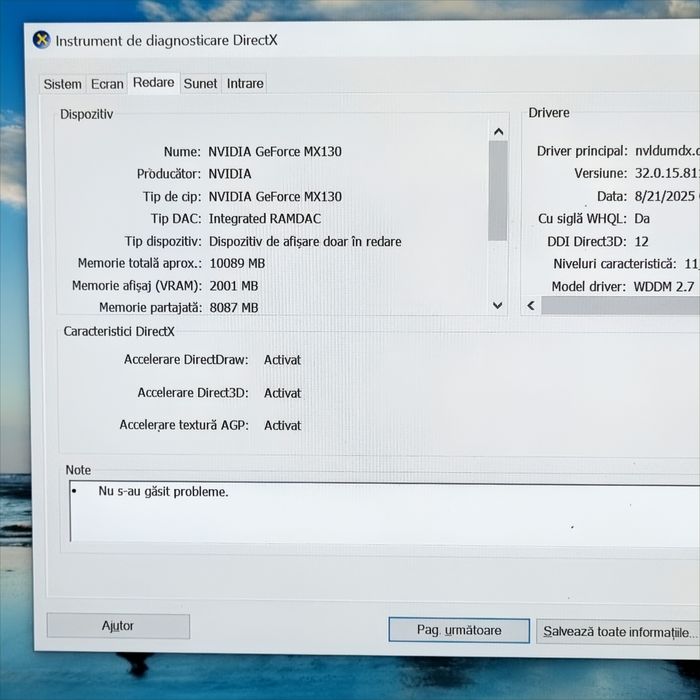This screenshot has width=700, height=700.
Task: Click the Cu siglă WHQL value 'Da'
Action: (642, 219)
